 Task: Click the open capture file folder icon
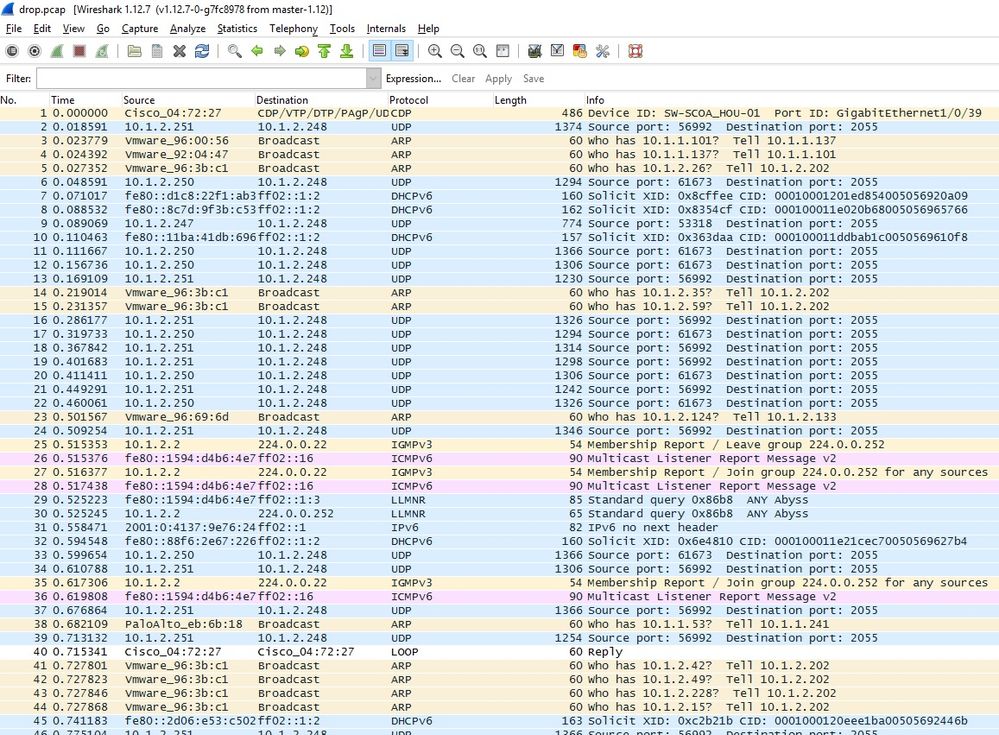(133, 51)
